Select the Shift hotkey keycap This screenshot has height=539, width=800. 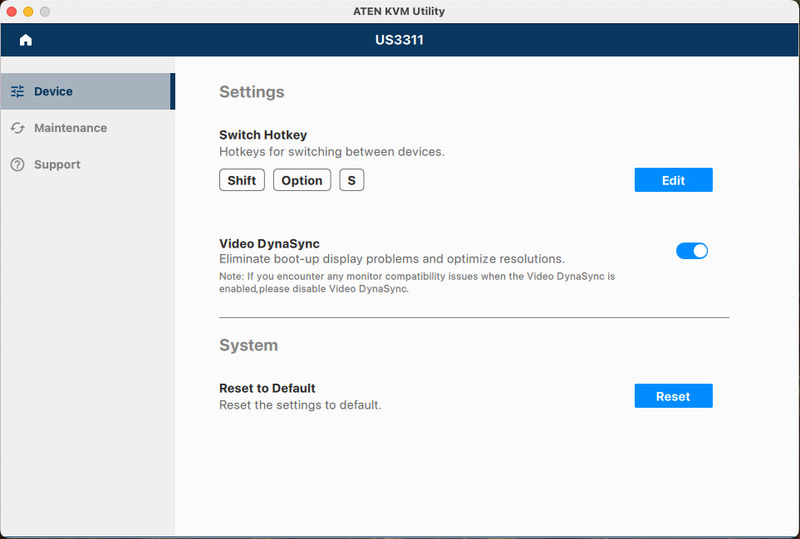pyautogui.click(x=242, y=180)
